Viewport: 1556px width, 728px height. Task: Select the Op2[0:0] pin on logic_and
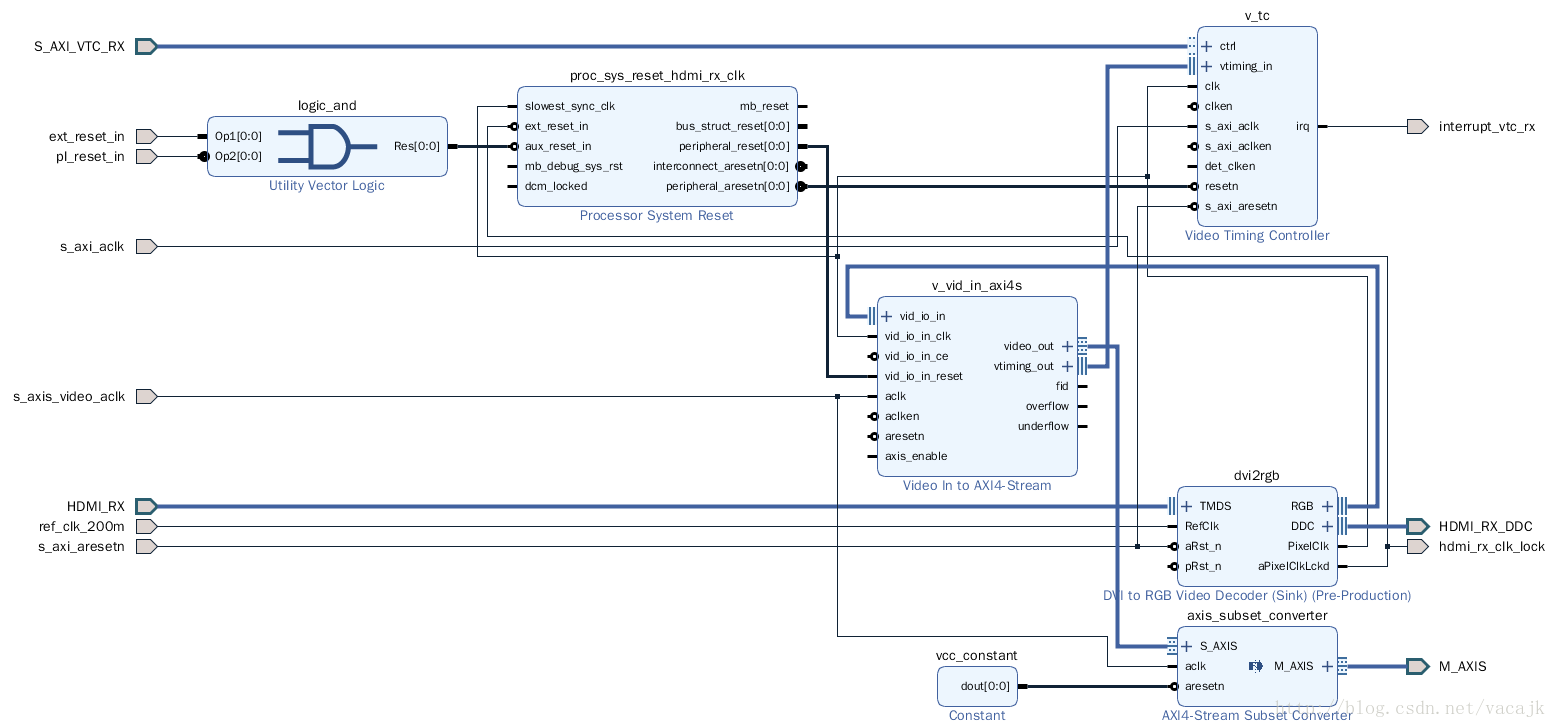tap(238, 156)
